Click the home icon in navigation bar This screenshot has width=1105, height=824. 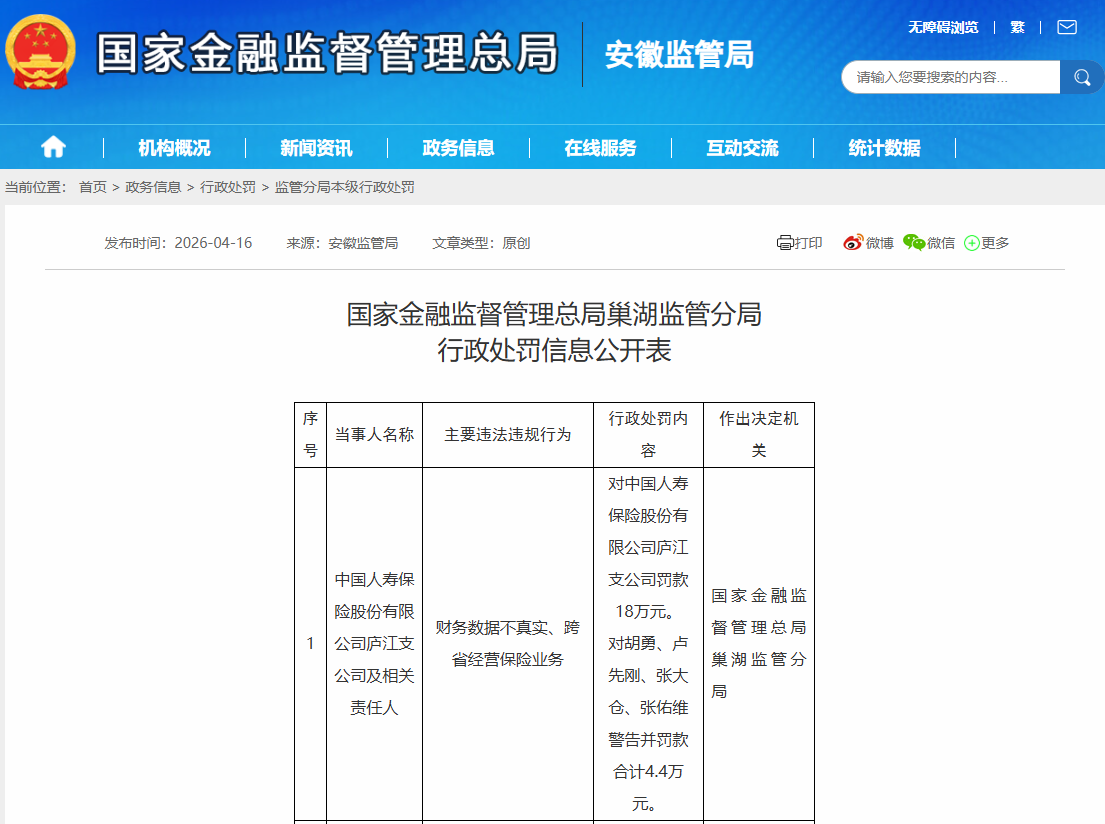pyautogui.click(x=53, y=148)
